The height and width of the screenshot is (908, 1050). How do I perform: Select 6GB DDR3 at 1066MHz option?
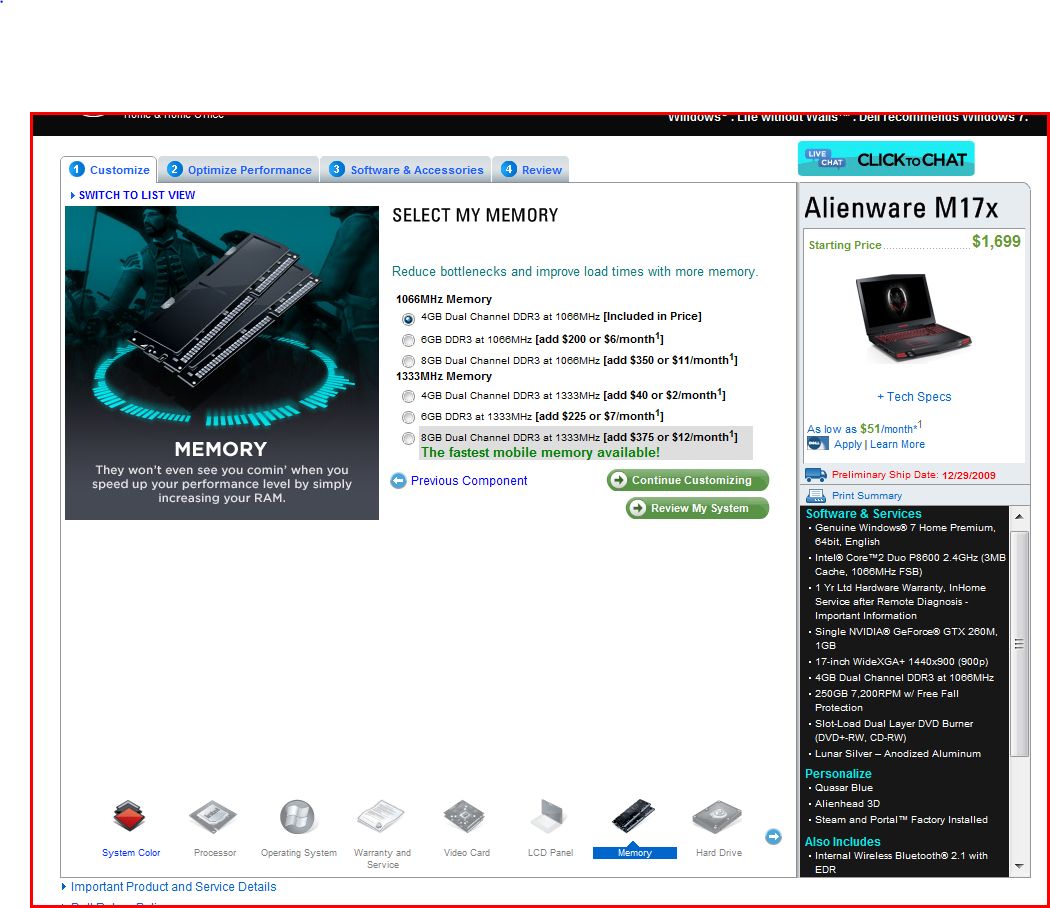pos(408,340)
